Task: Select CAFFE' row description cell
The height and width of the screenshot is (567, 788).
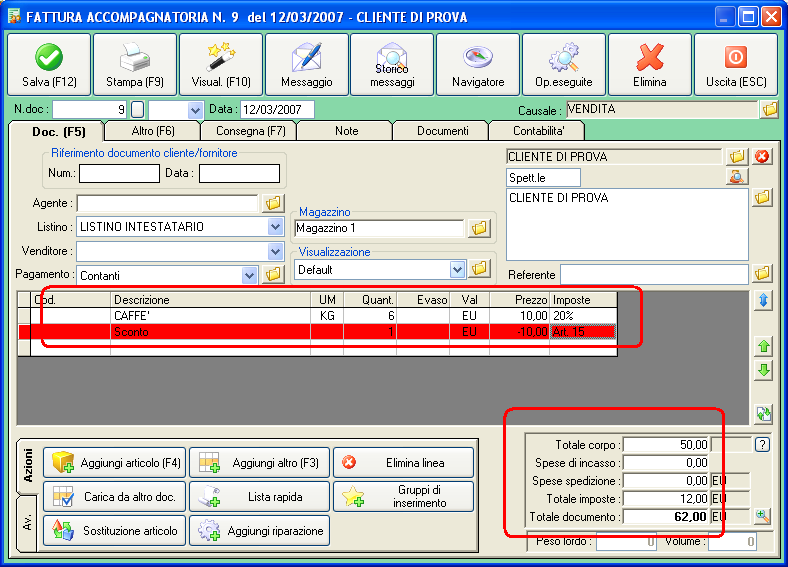Action: tap(211, 316)
